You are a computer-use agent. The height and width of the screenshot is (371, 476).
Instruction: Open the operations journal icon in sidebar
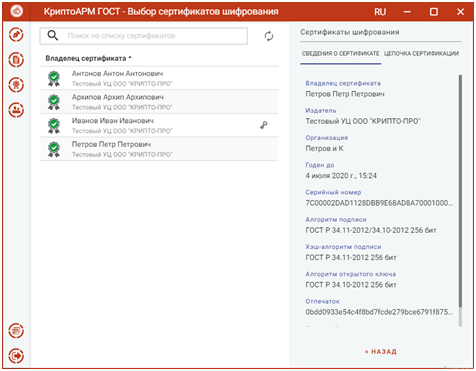tap(16, 331)
